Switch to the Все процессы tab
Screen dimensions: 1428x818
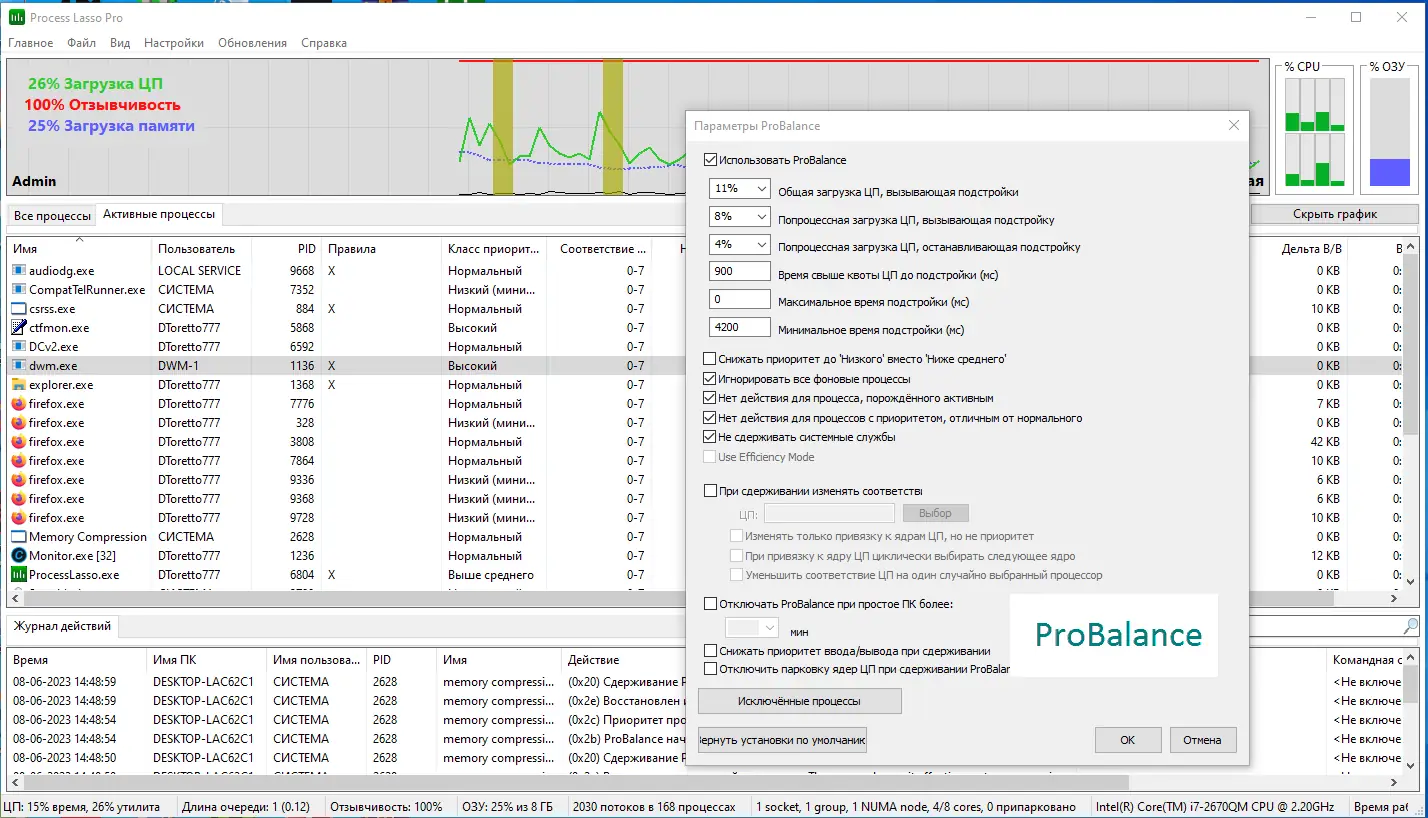[x=52, y=216]
